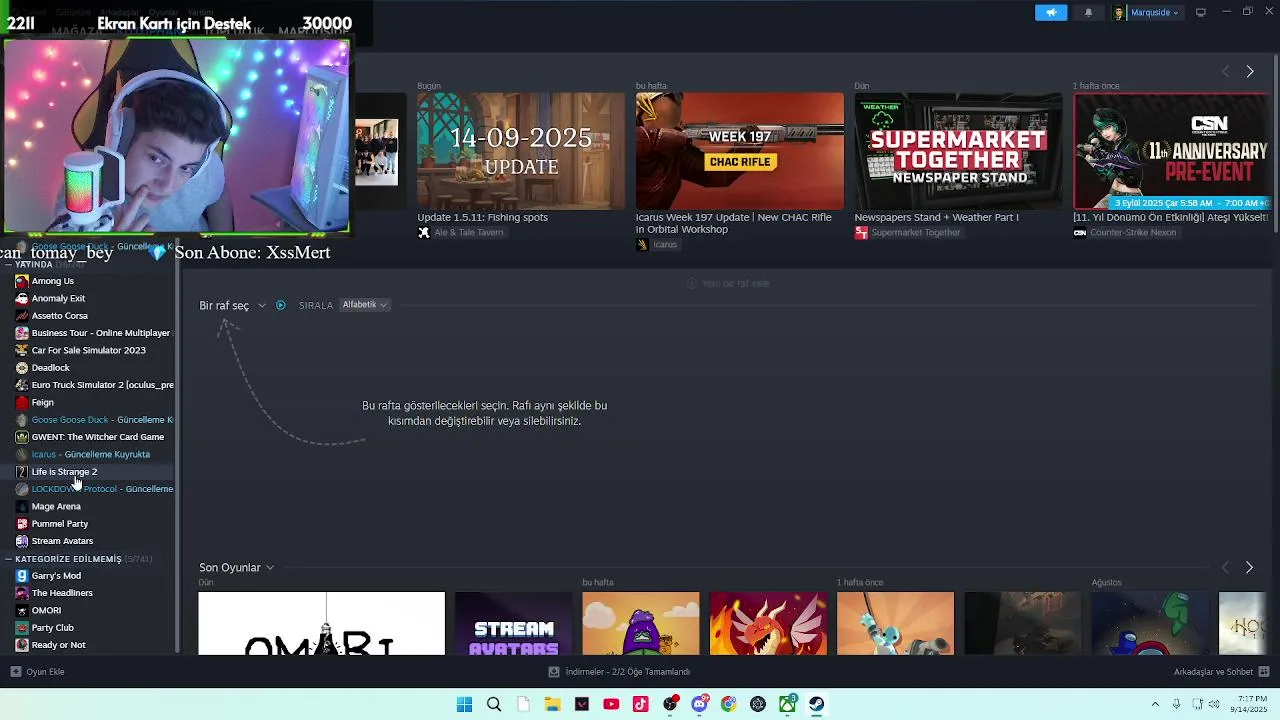Select Party Club in the library list
The image size is (1280, 720).
[x=52, y=628]
